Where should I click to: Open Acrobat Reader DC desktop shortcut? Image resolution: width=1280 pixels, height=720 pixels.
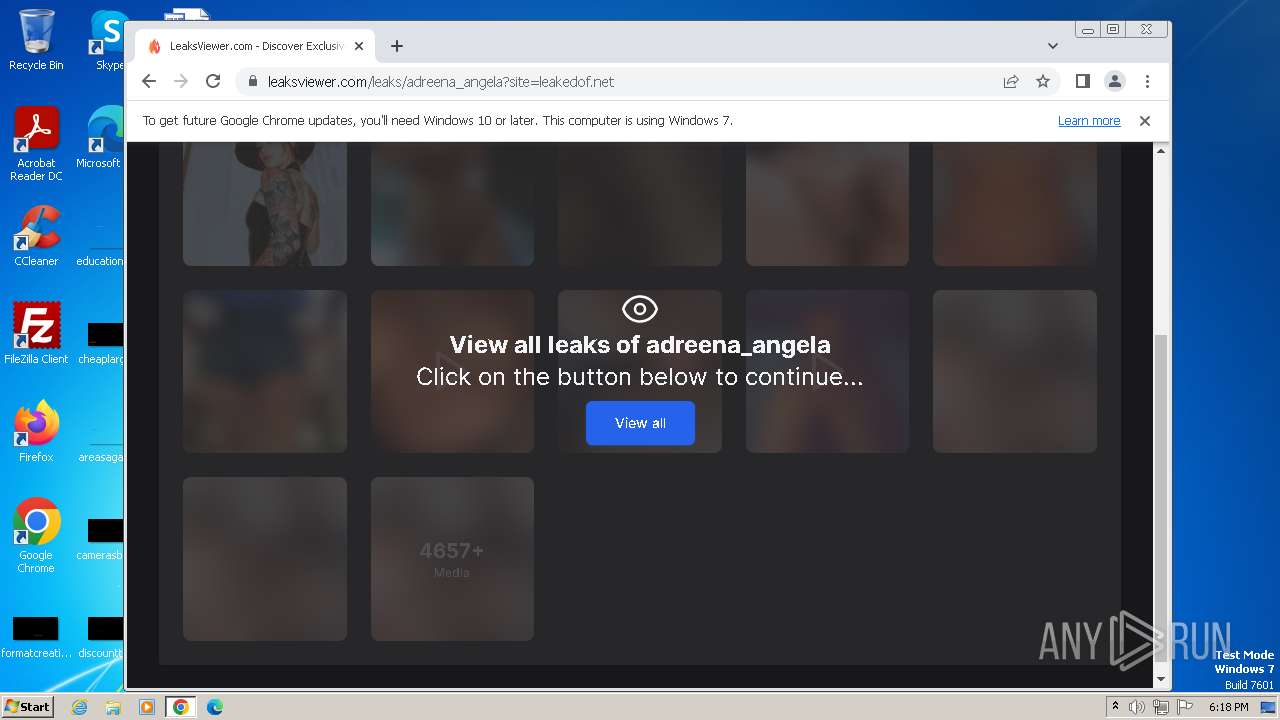click(36, 144)
